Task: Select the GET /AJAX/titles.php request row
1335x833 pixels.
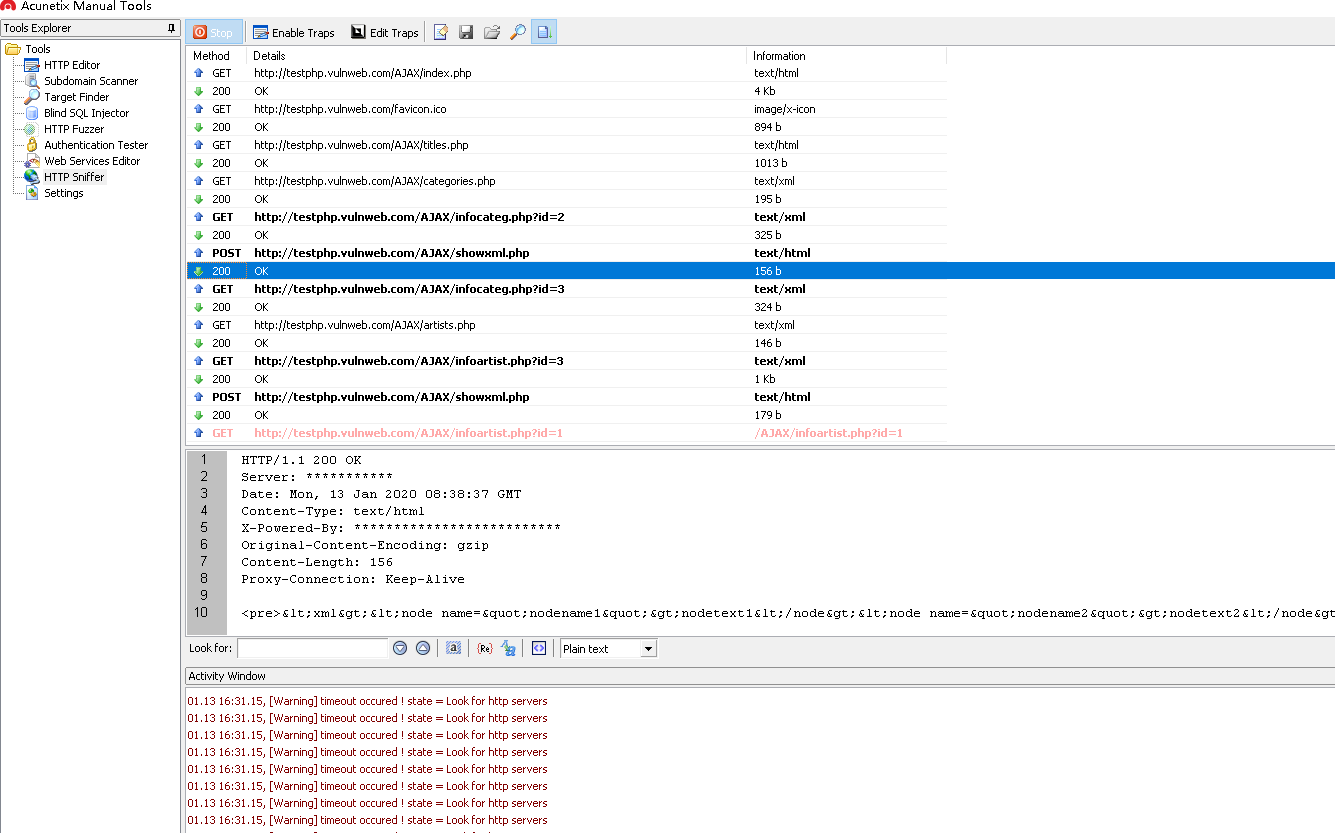Action: pyautogui.click(x=567, y=145)
